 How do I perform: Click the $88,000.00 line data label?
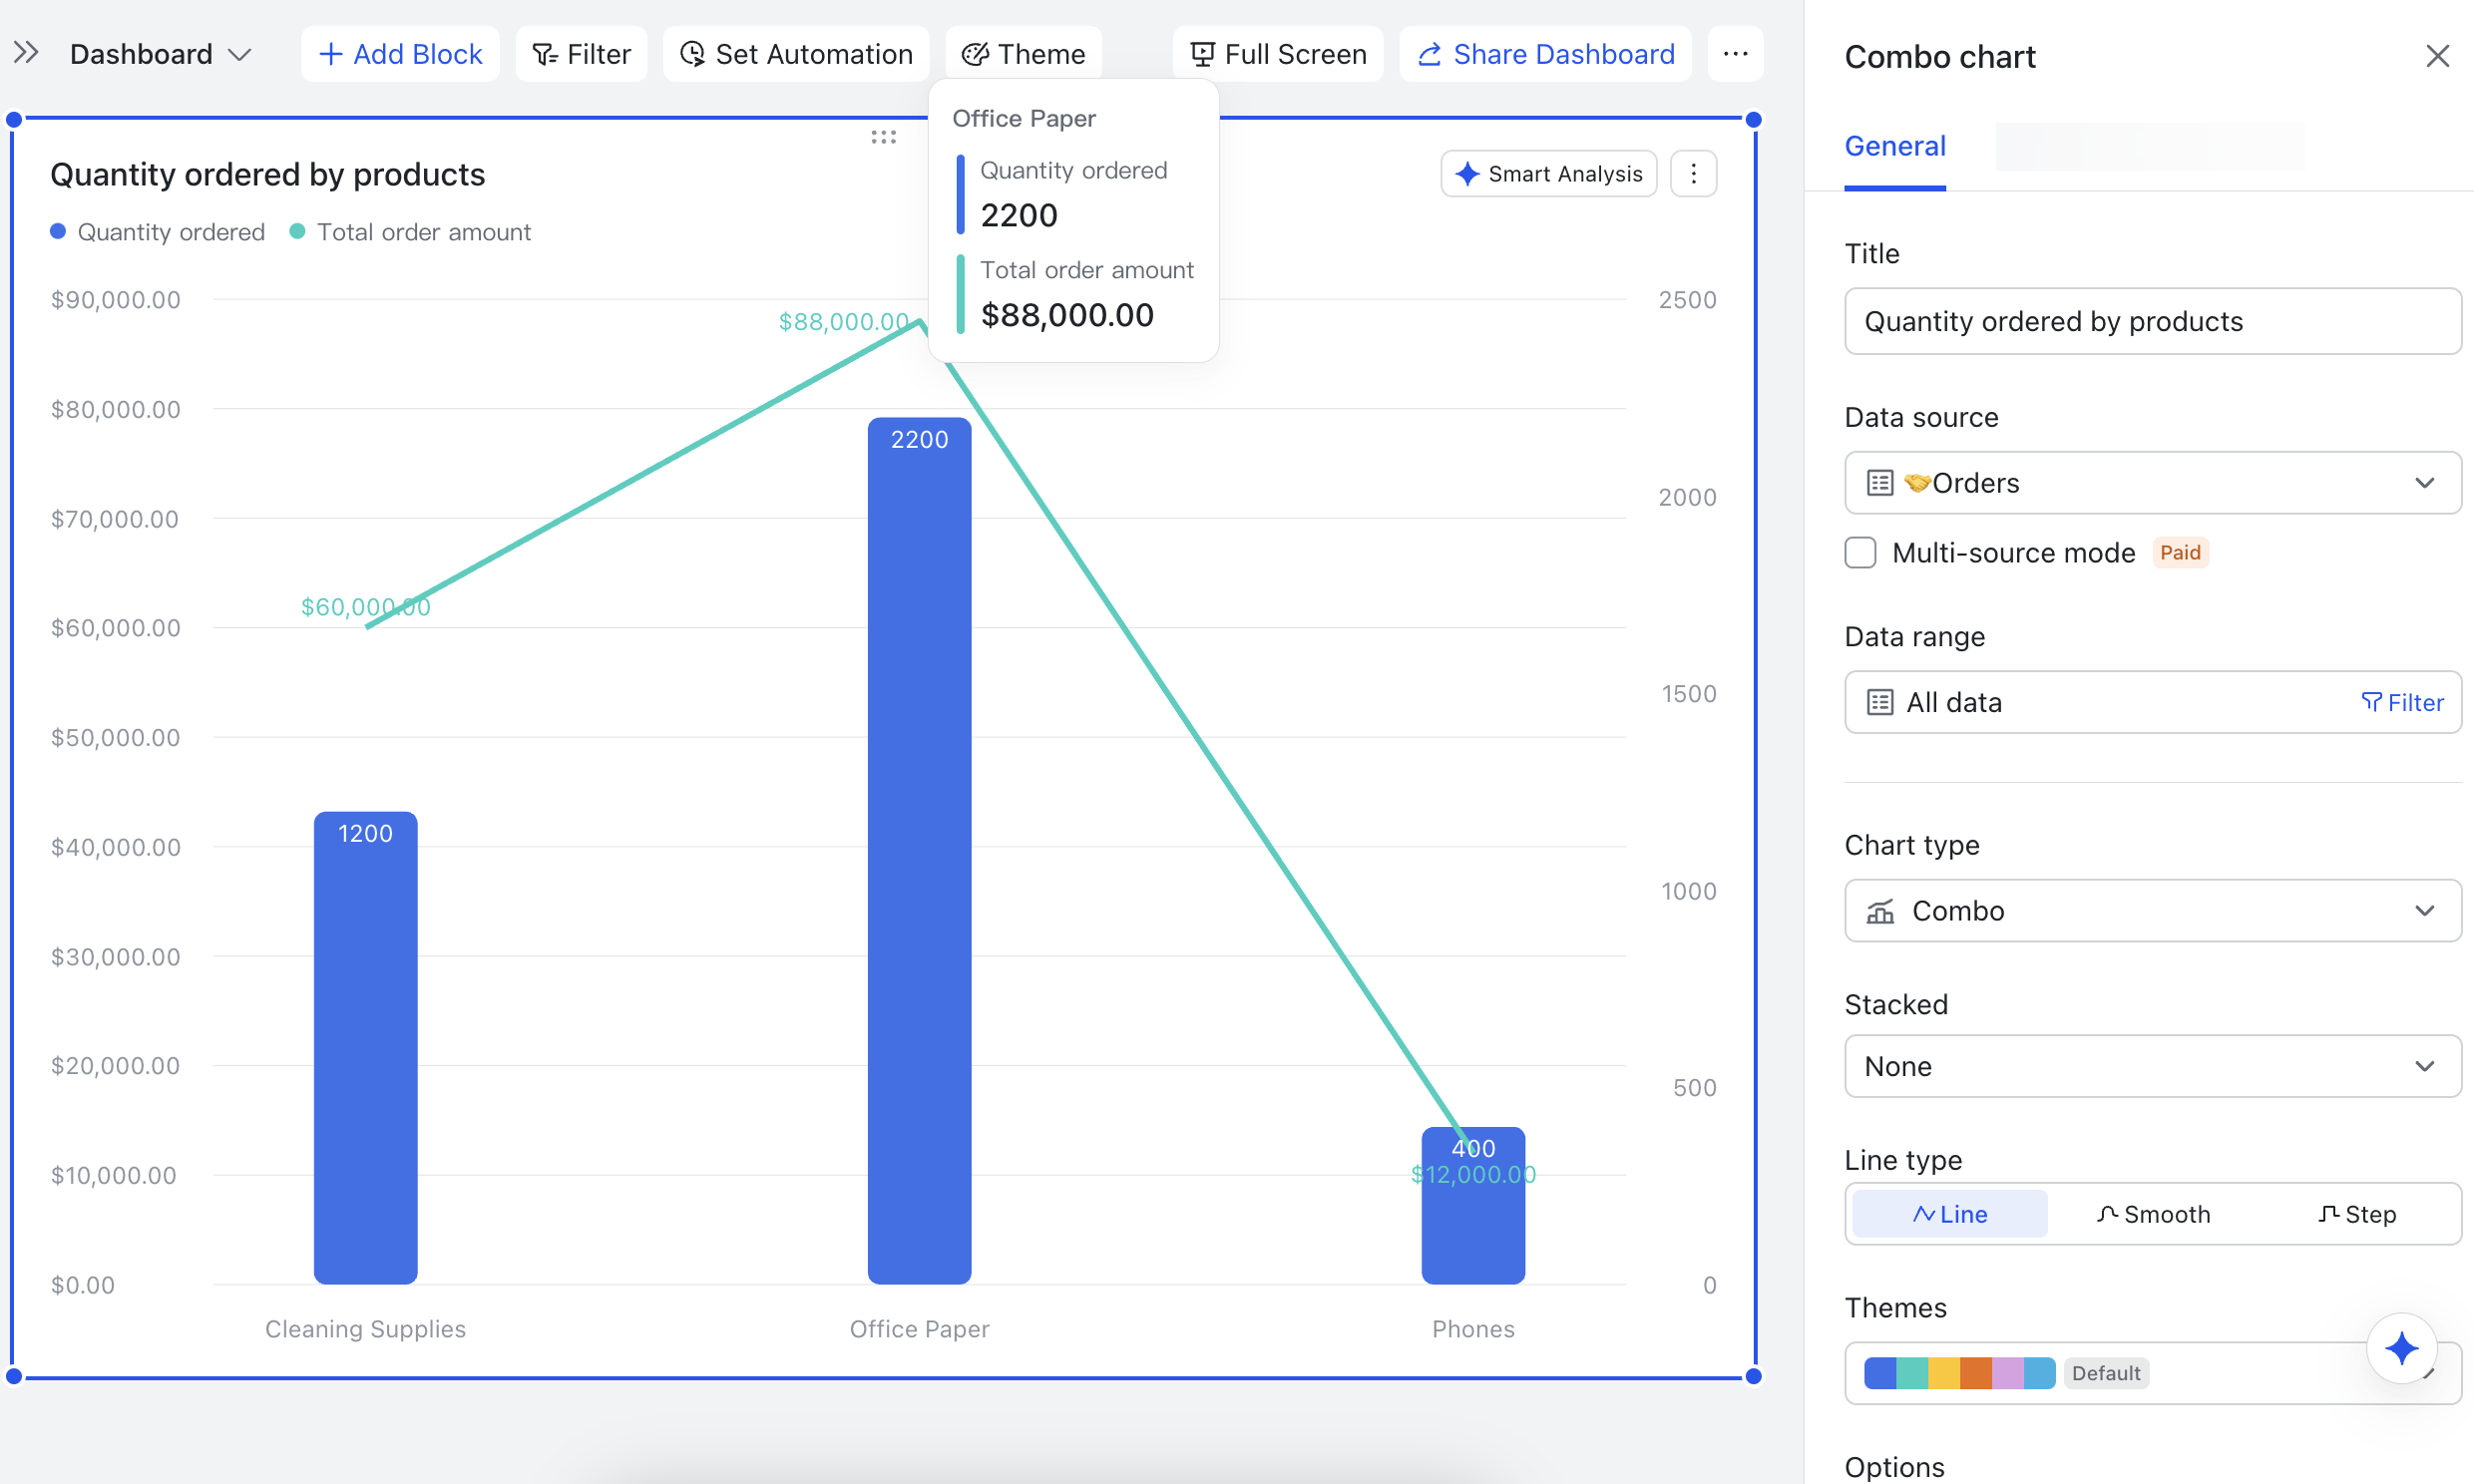click(x=843, y=322)
